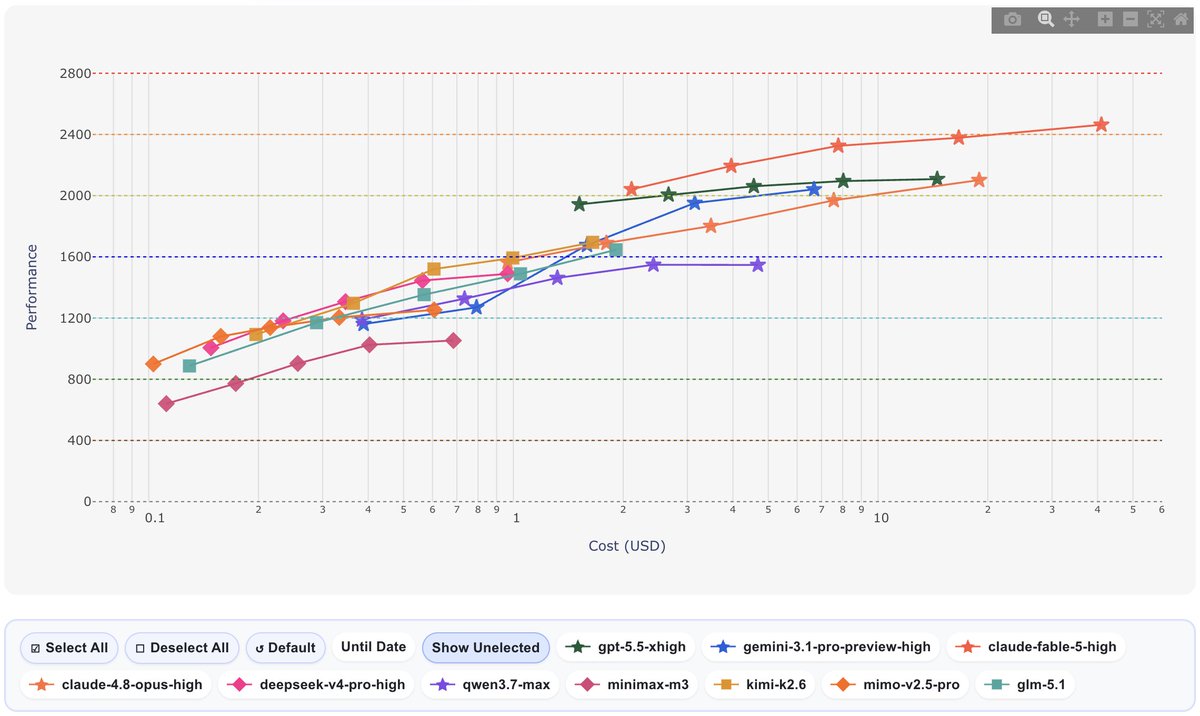
Task: Click the 10 x-axis tick label
Action: [881, 518]
